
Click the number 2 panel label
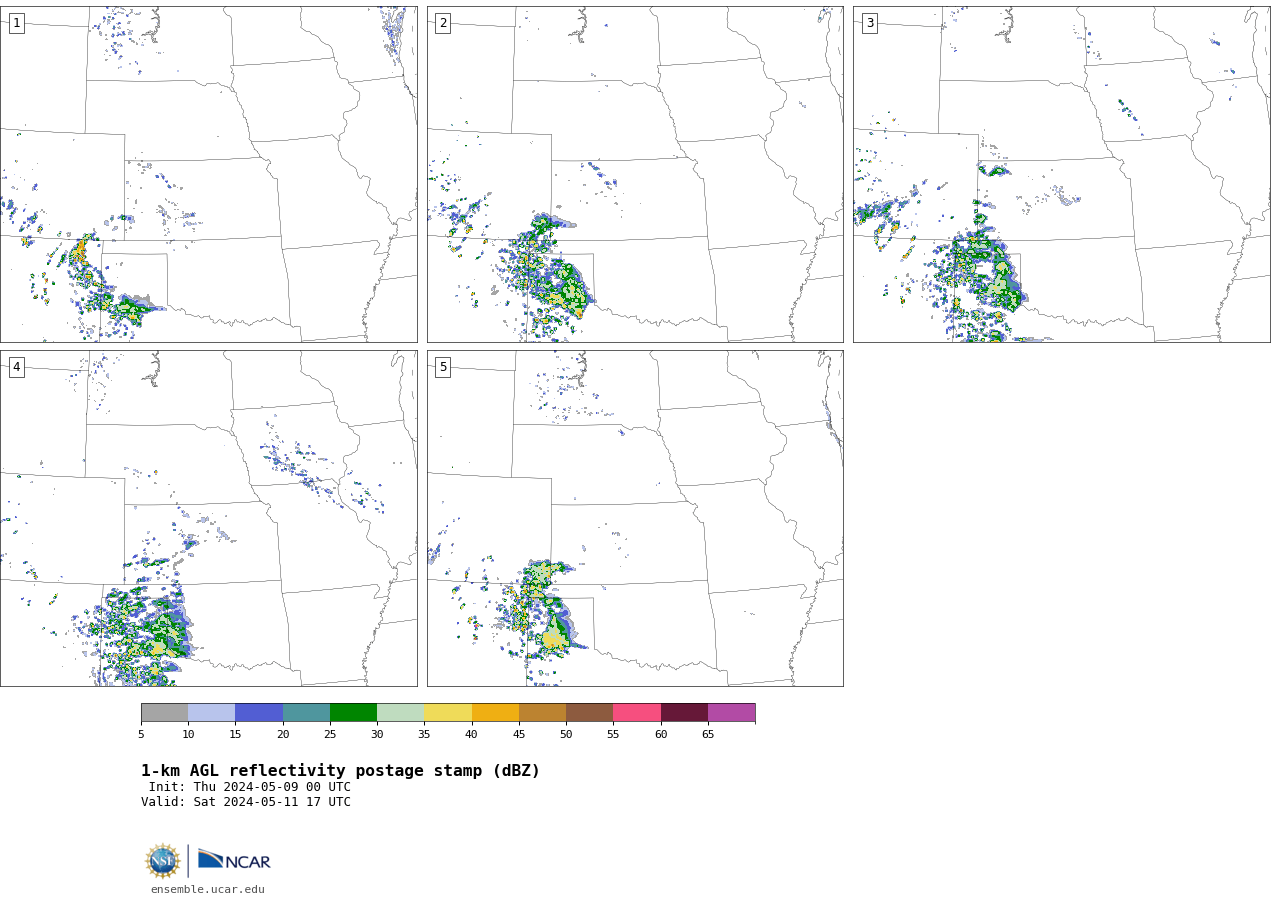[x=443, y=23]
